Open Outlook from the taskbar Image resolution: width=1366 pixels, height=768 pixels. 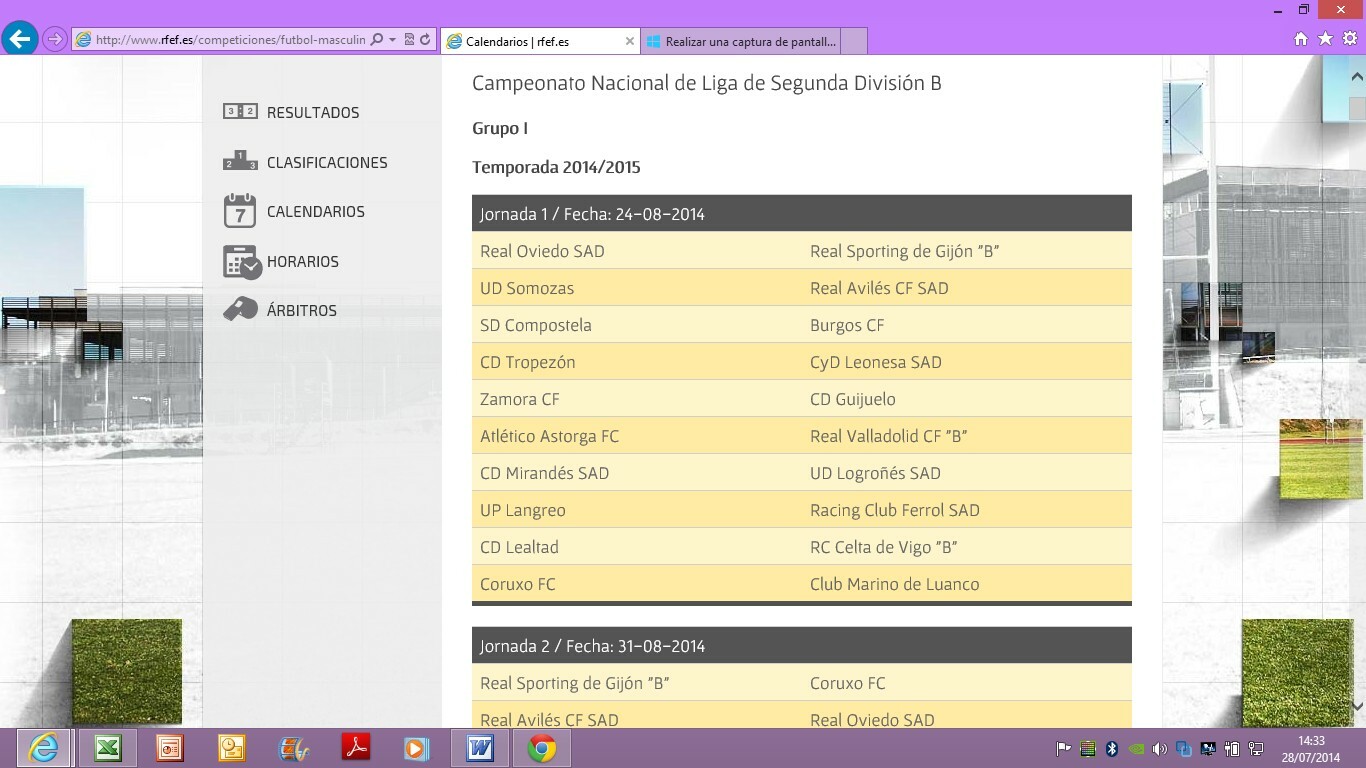pos(232,748)
